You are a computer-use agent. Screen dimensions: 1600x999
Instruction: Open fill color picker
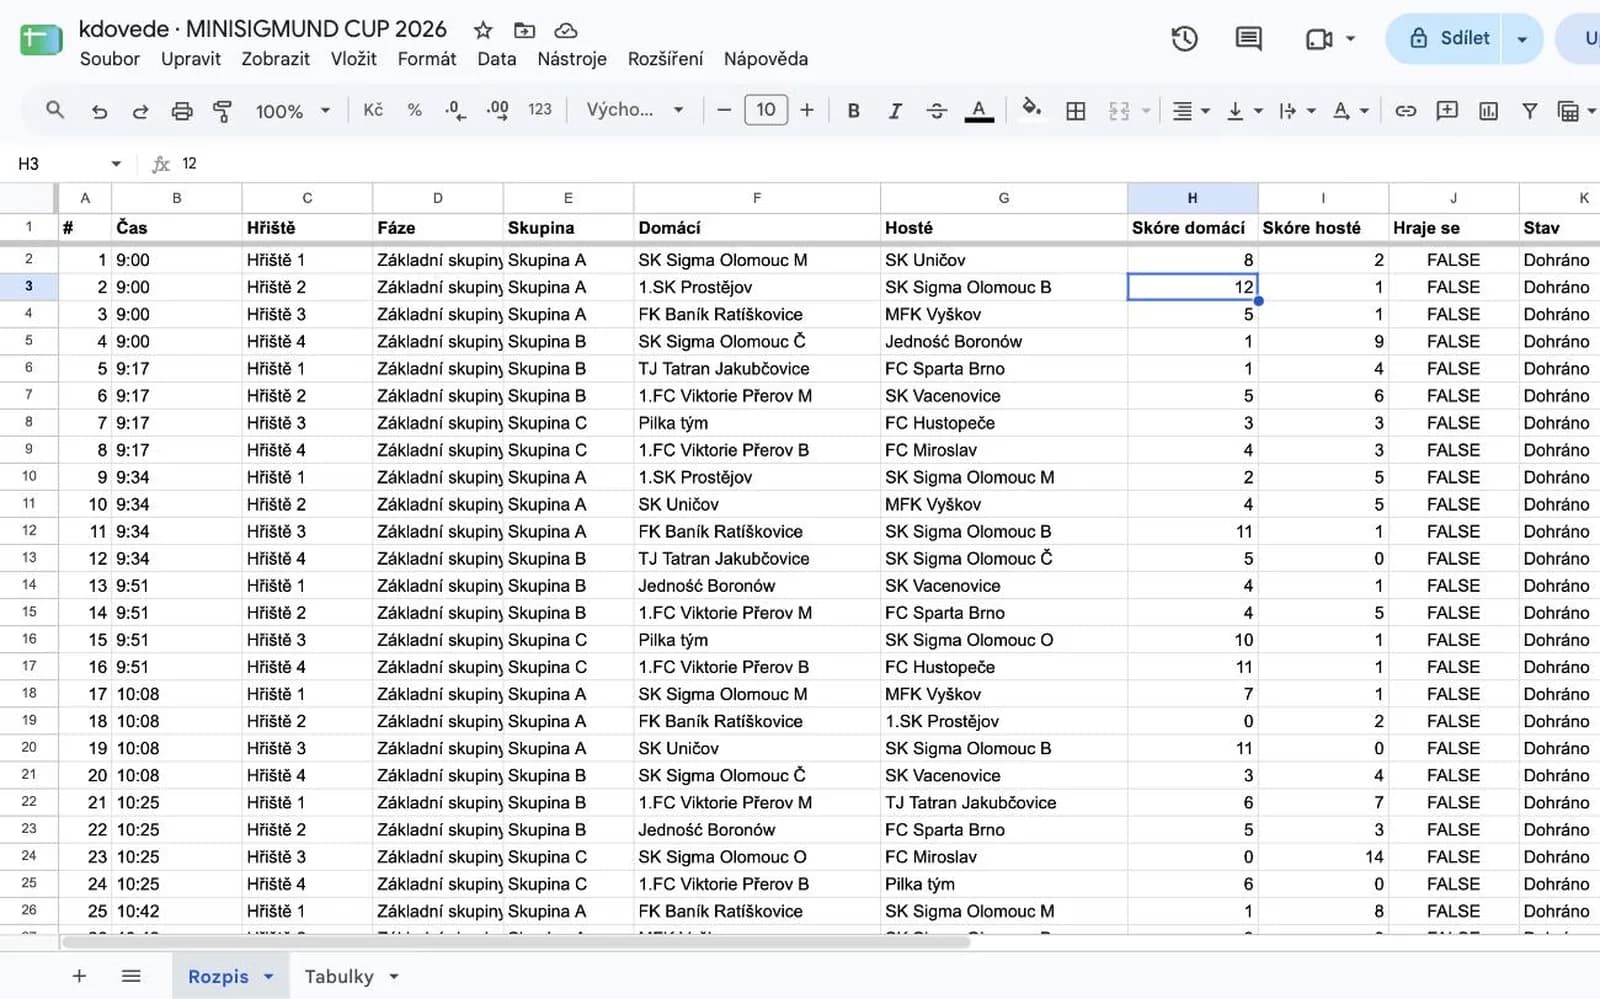tap(1031, 108)
